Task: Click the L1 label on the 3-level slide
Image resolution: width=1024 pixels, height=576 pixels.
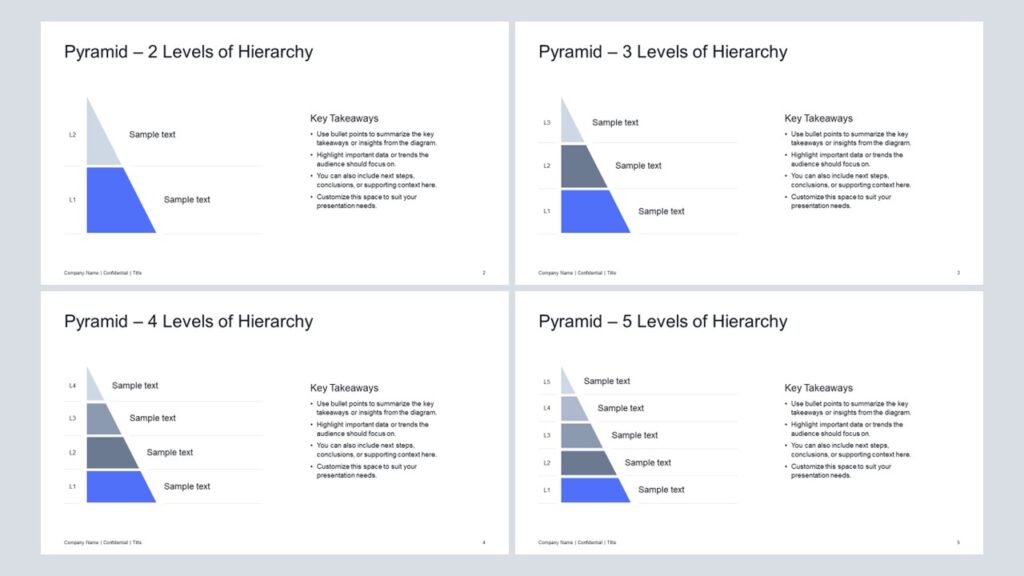Action: point(547,212)
